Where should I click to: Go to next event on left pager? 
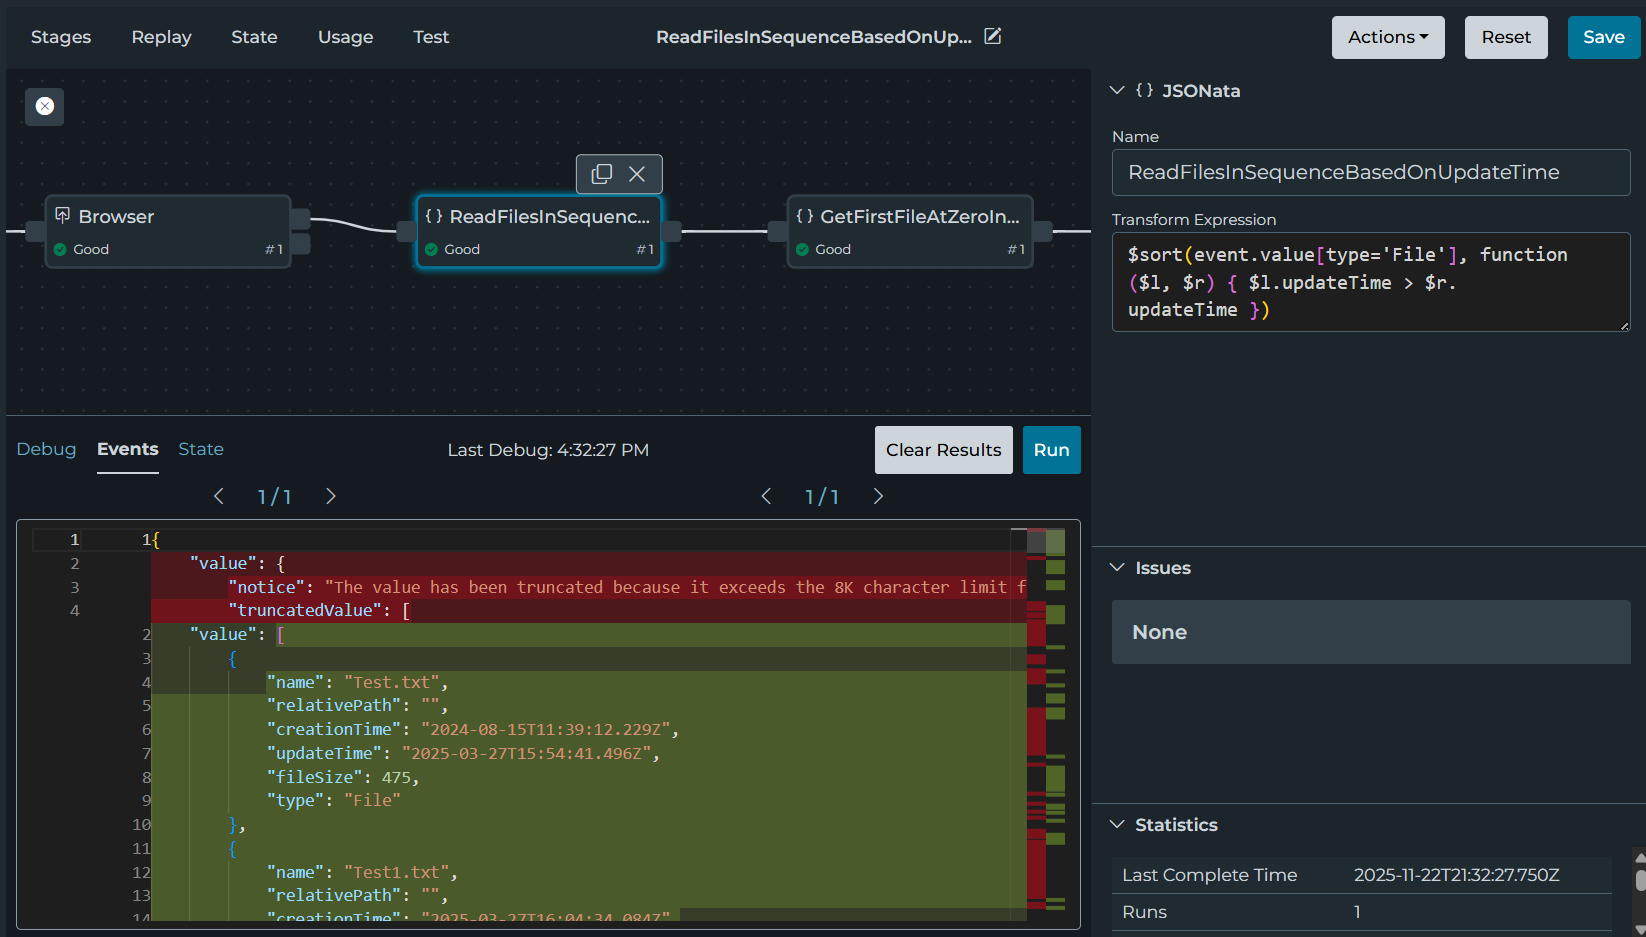[x=331, y=496]
